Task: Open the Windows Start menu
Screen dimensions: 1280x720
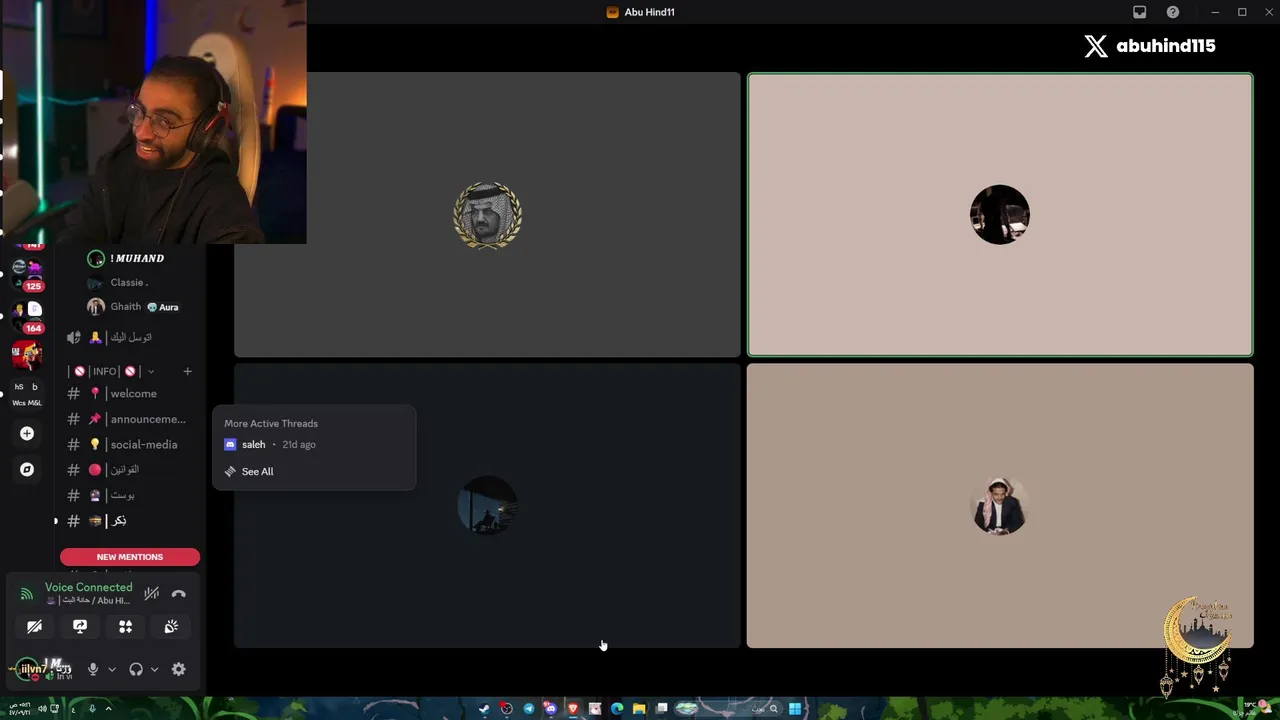Action: [x=794, y=709]
